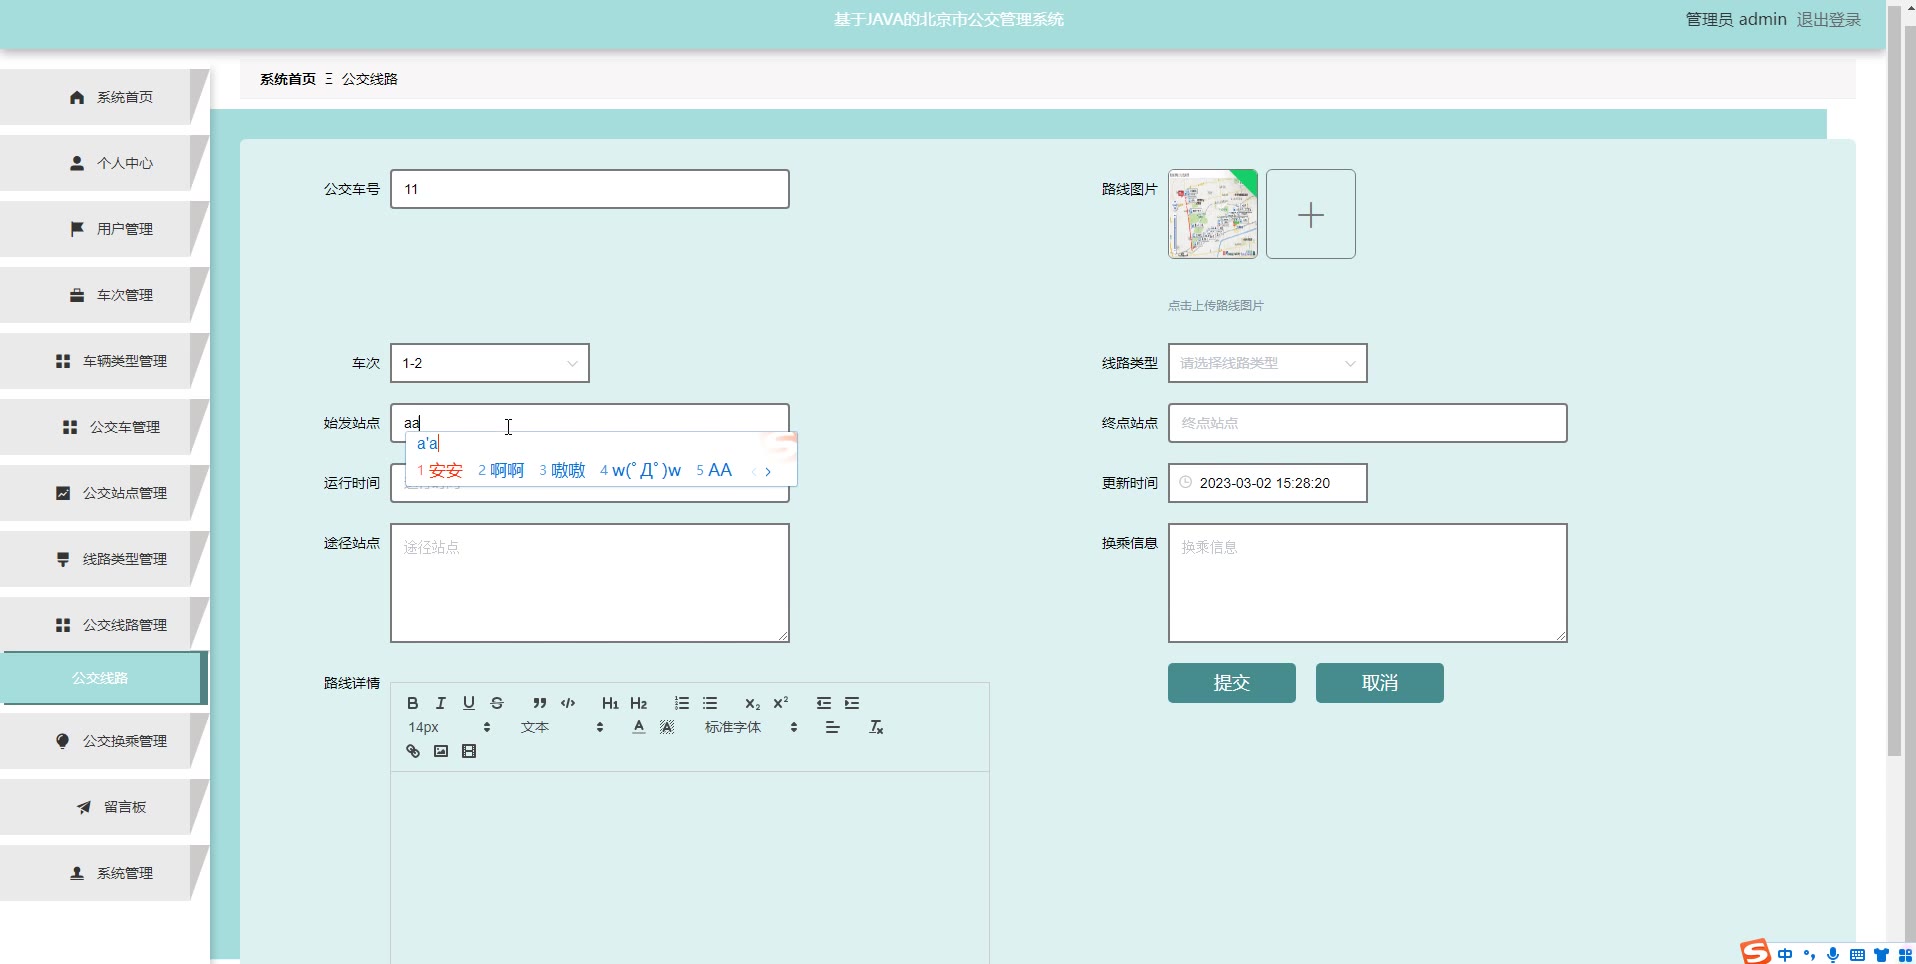Choose IME candidate 1 安安

coord(440,470)
